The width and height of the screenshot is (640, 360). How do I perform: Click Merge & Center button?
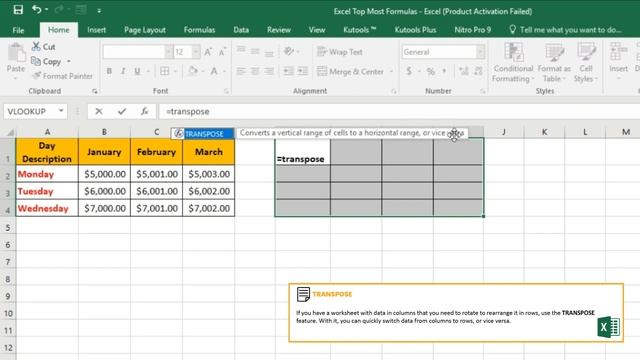(x=351, y=71)
